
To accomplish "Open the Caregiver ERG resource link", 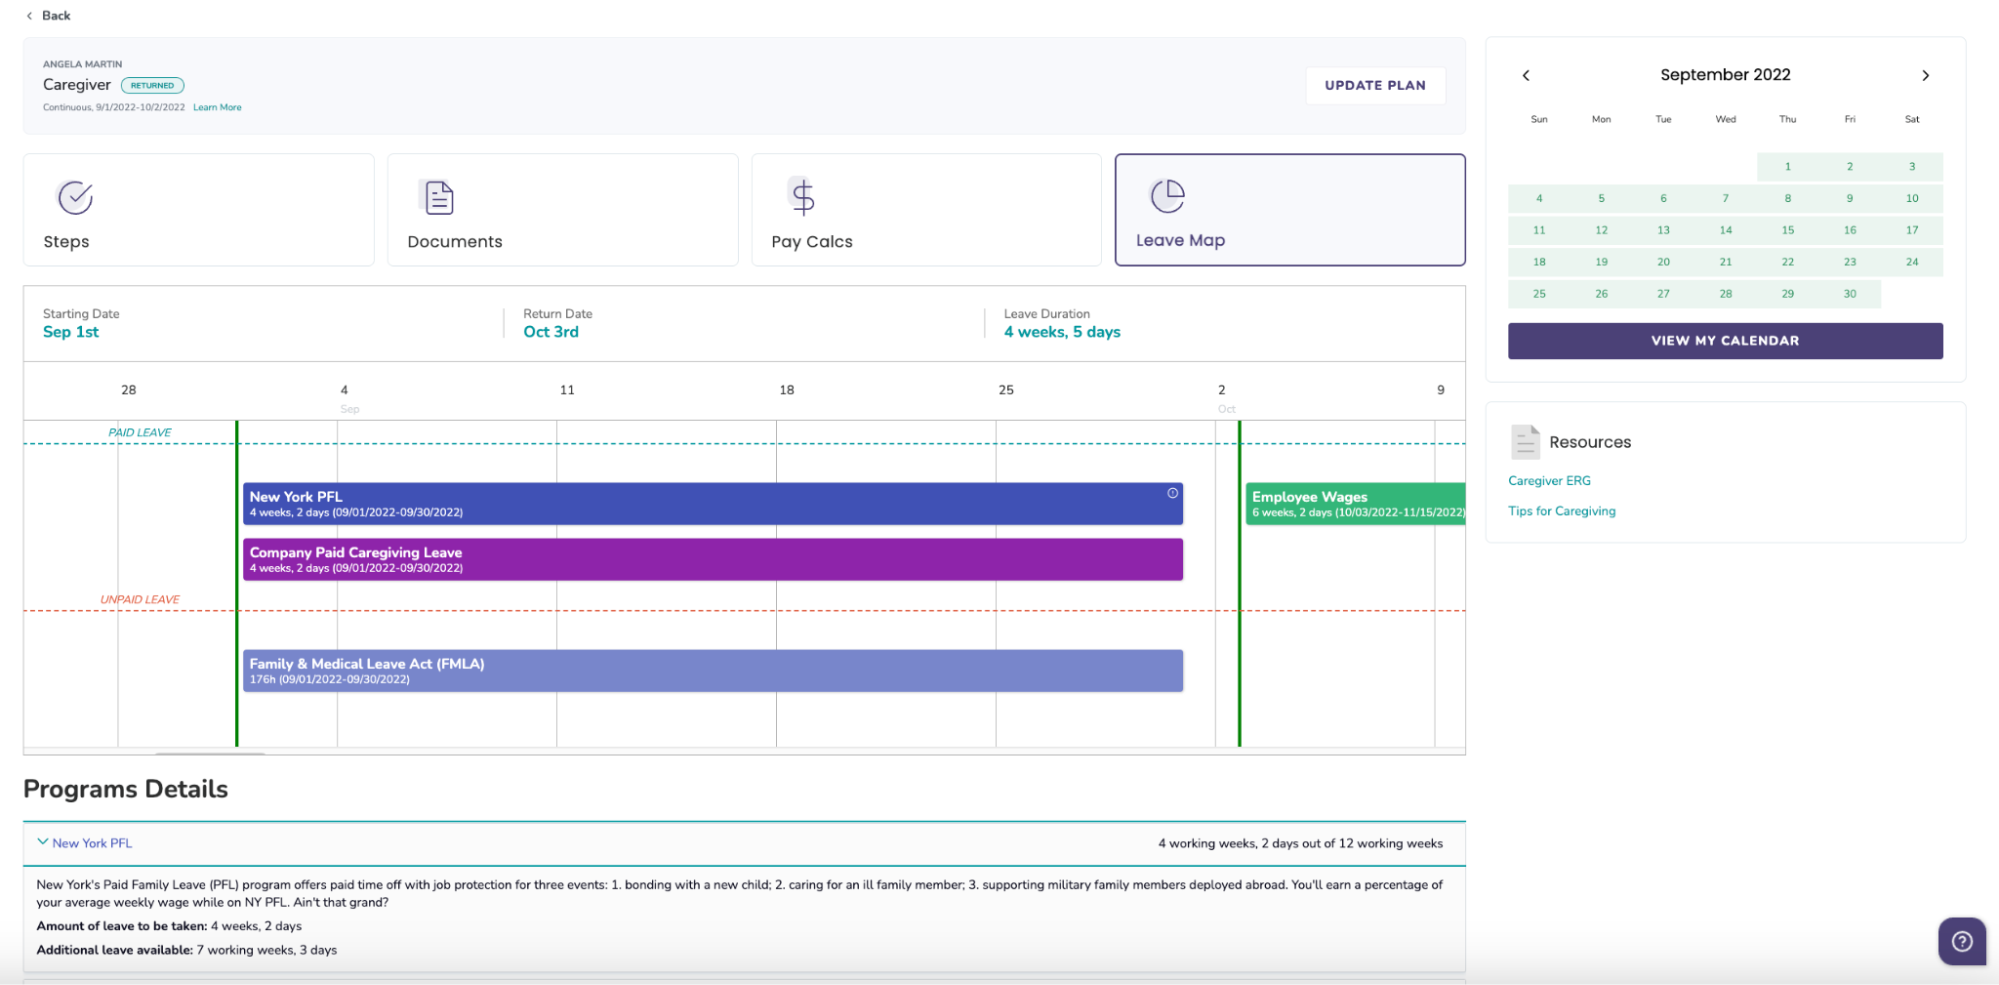I will 1548,480.
